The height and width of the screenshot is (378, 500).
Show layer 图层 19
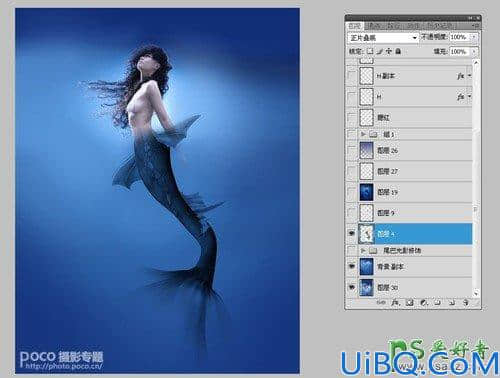click(351, 192)
